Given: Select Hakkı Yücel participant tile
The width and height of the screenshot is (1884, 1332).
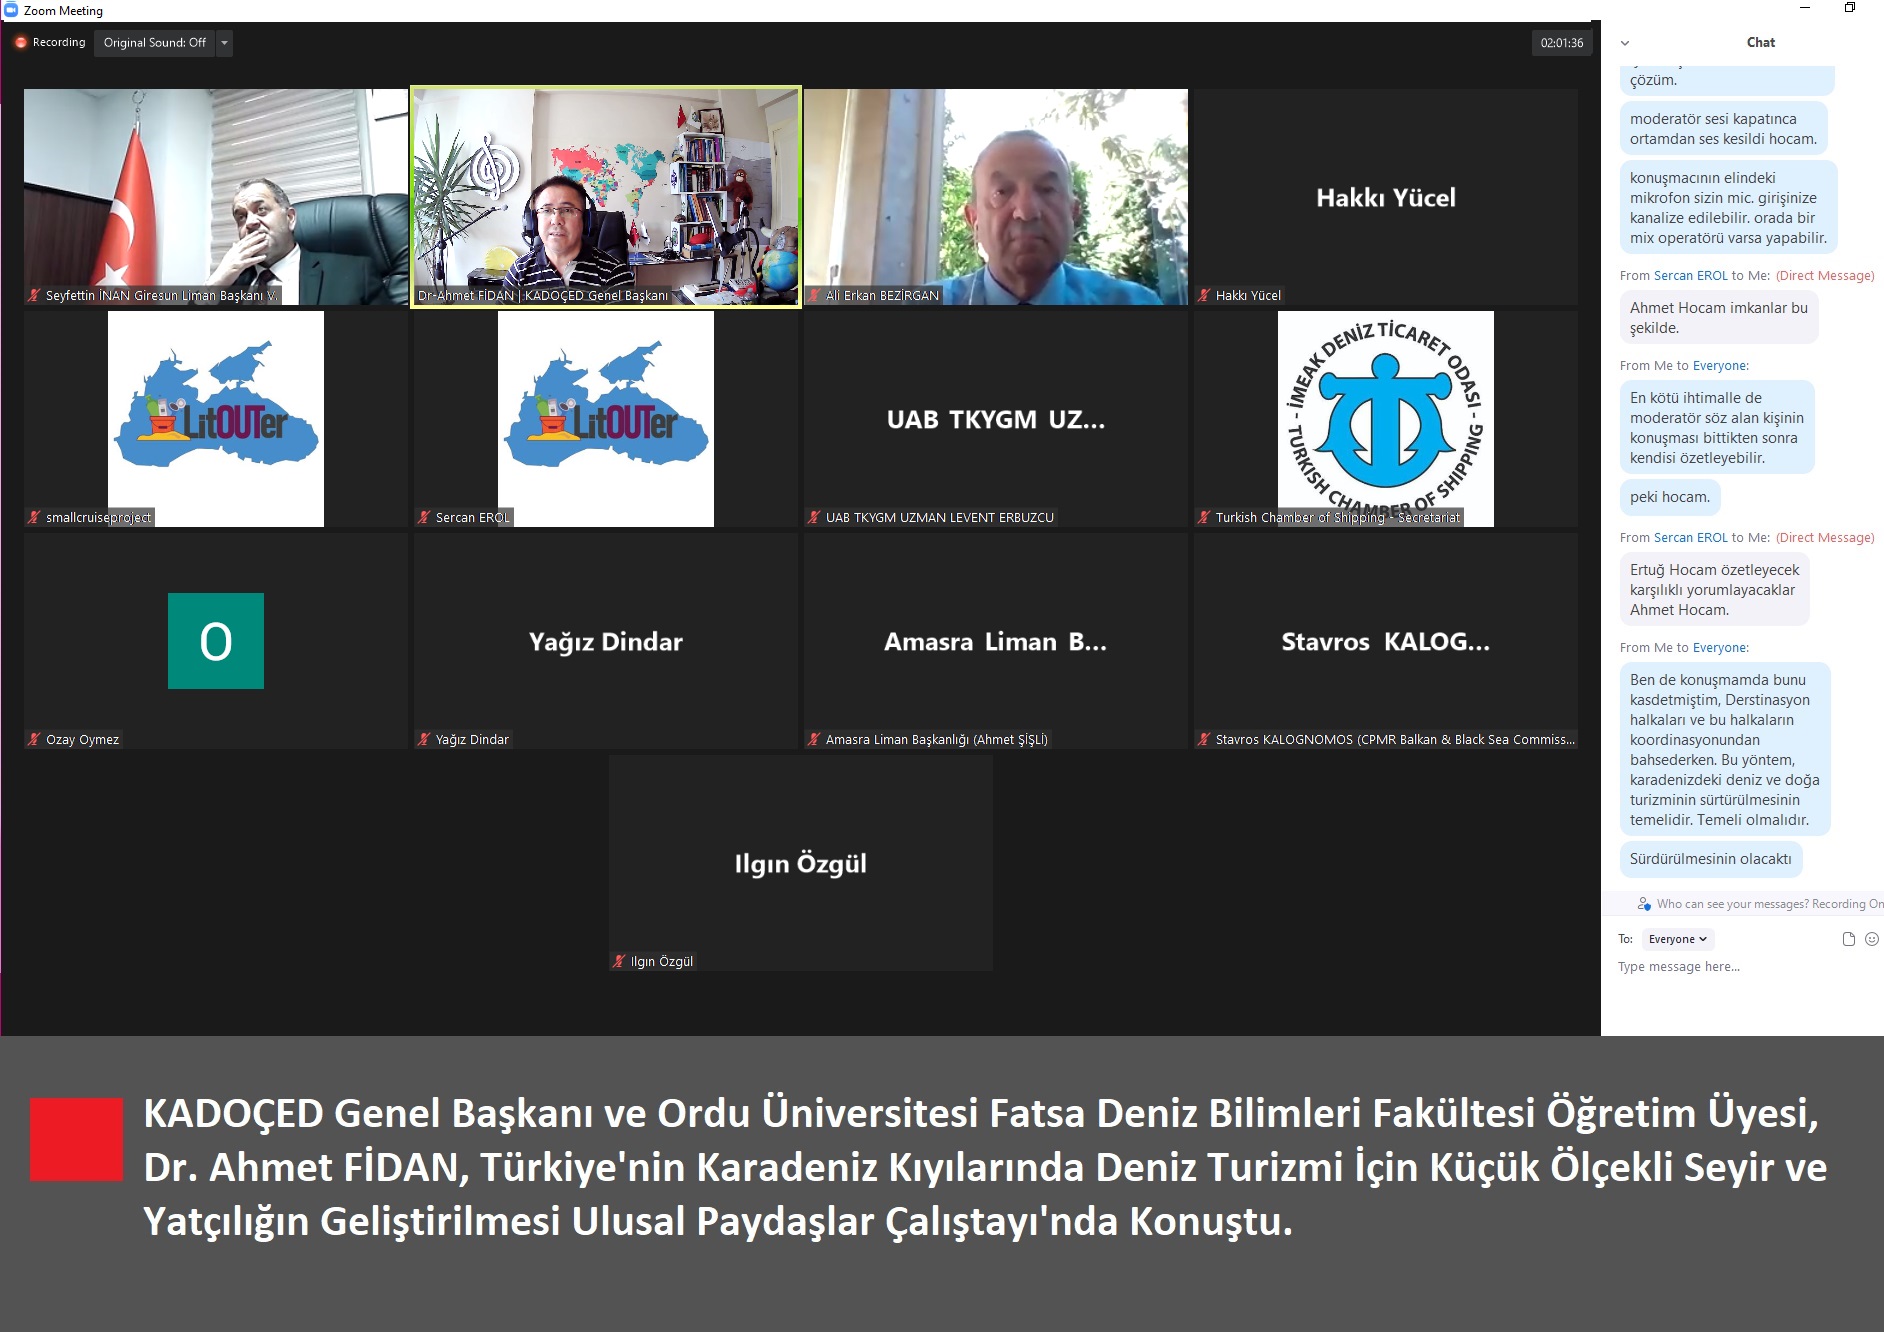Looking at the screenshot, I should [1386, 197].
